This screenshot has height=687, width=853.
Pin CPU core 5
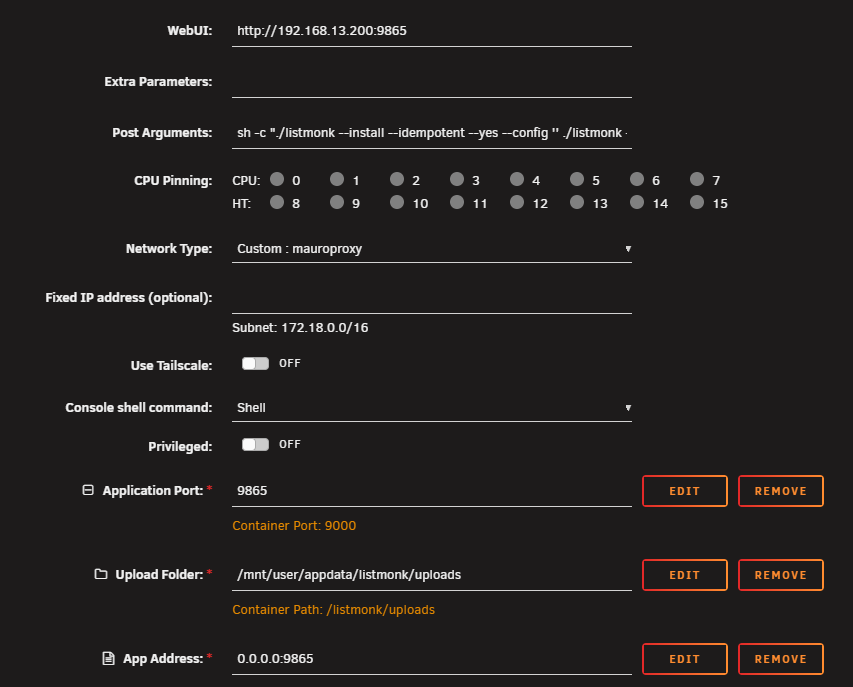577,179
